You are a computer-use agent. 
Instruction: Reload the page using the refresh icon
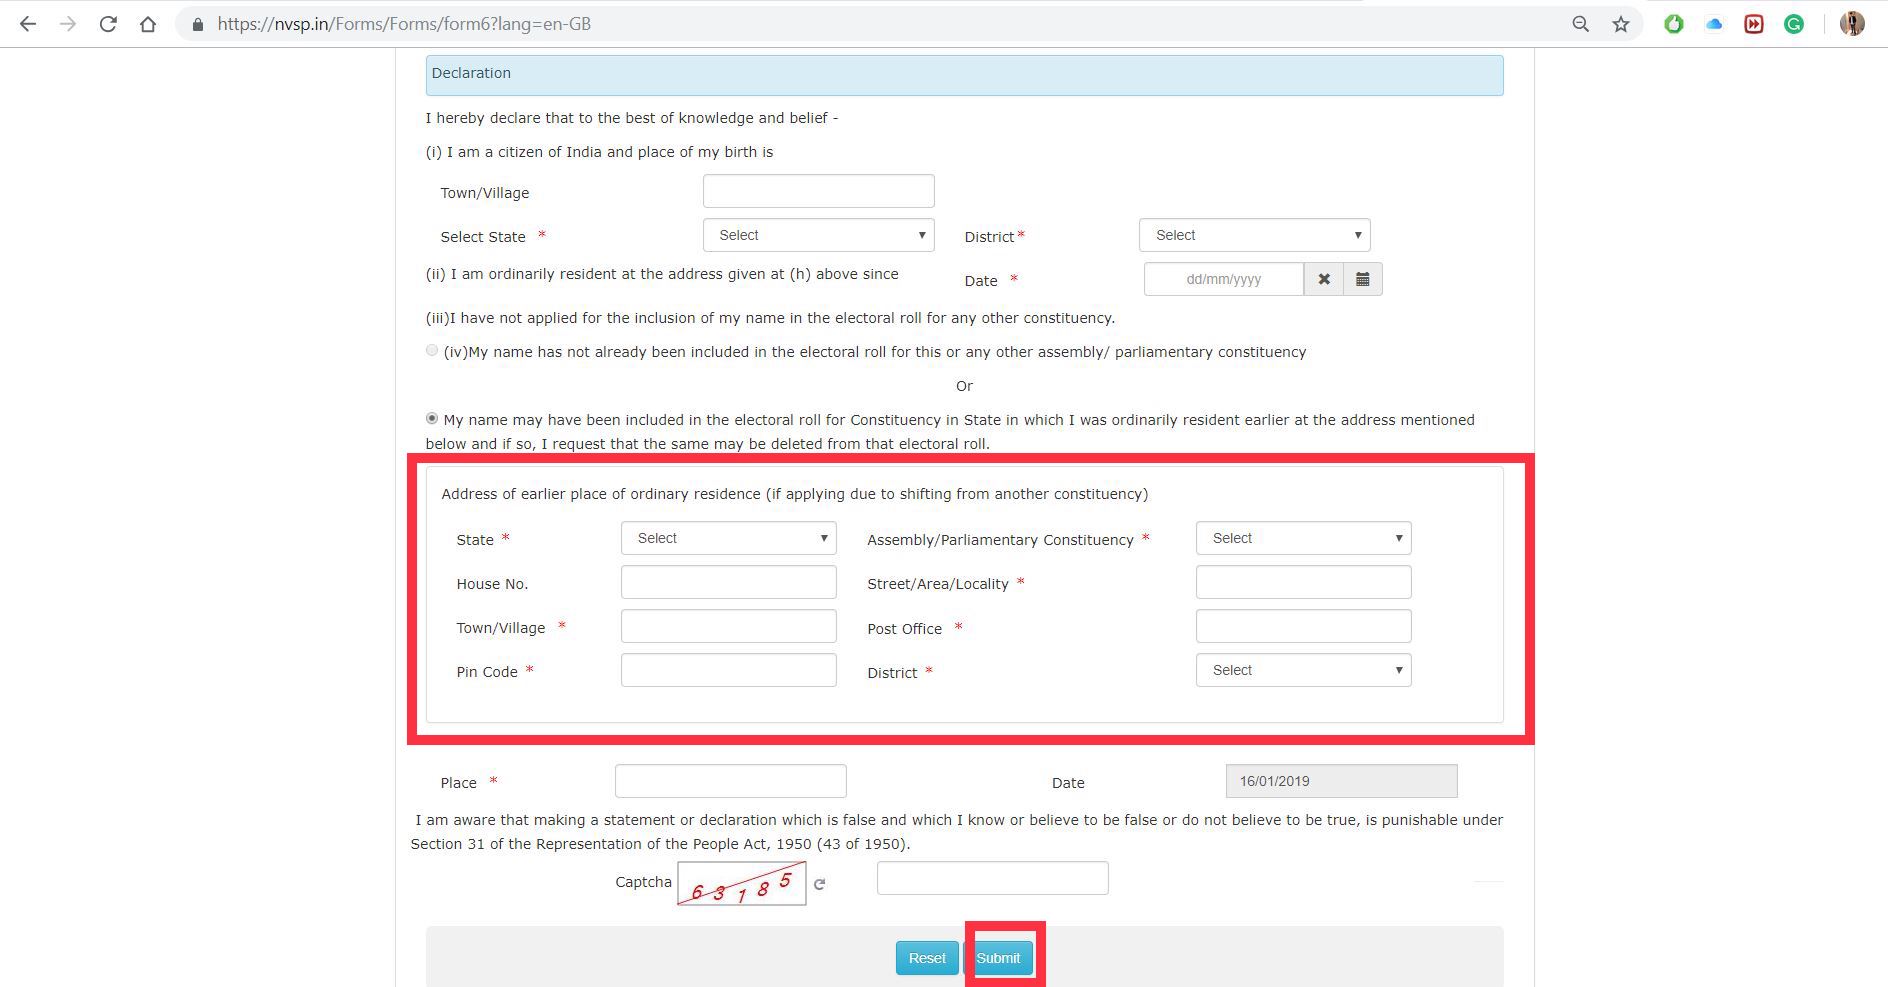108,24
